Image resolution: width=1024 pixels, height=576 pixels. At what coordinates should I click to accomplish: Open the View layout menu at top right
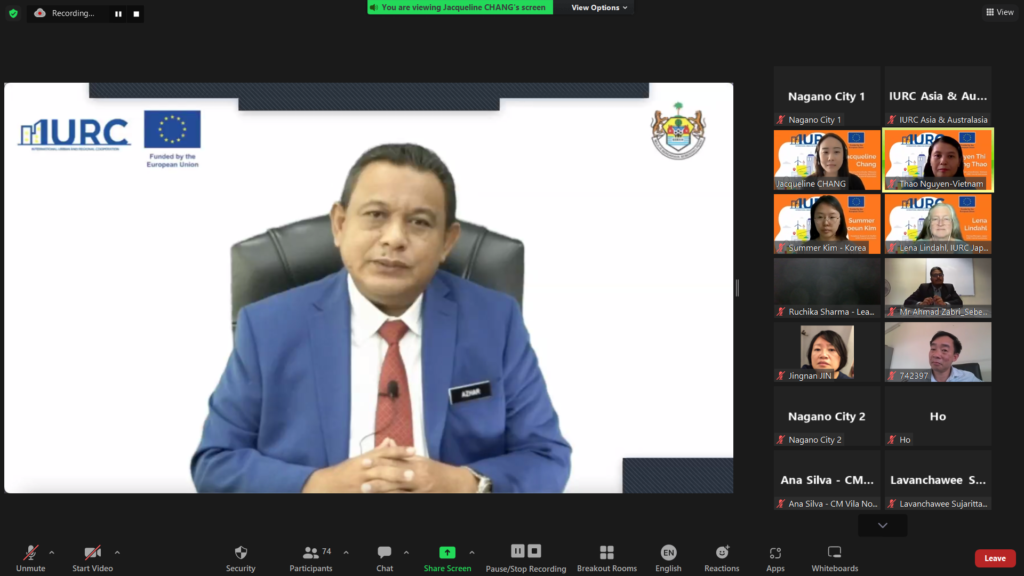999,12
